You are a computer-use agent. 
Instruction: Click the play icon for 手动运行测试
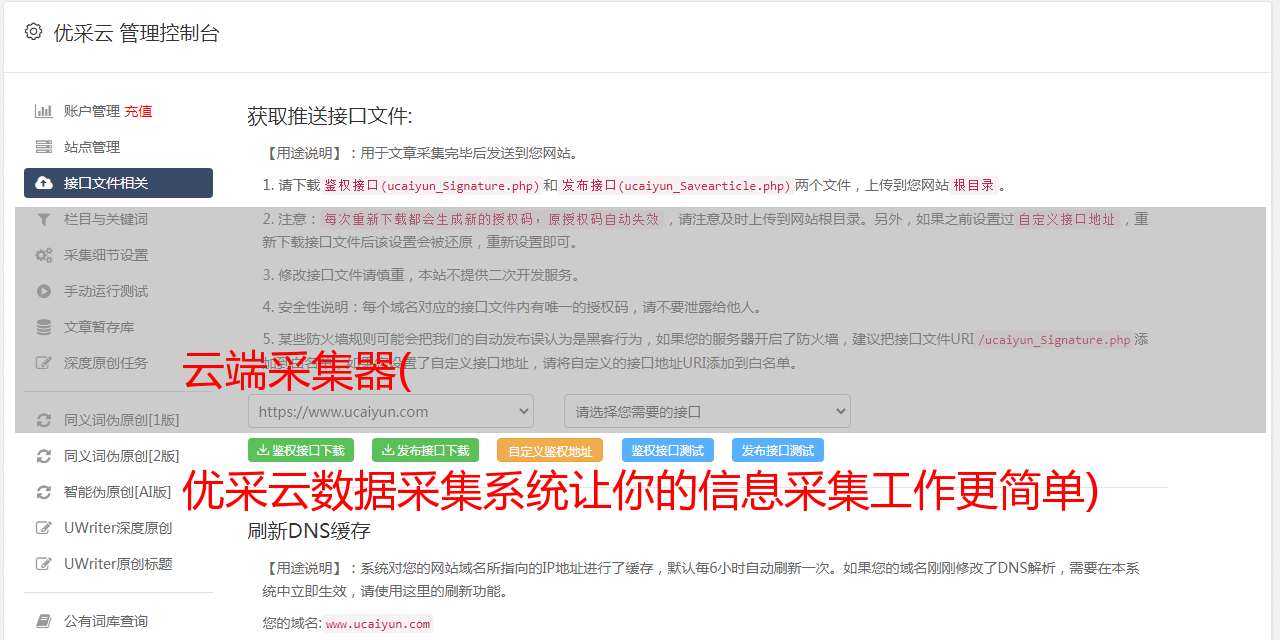coord(44,291)
